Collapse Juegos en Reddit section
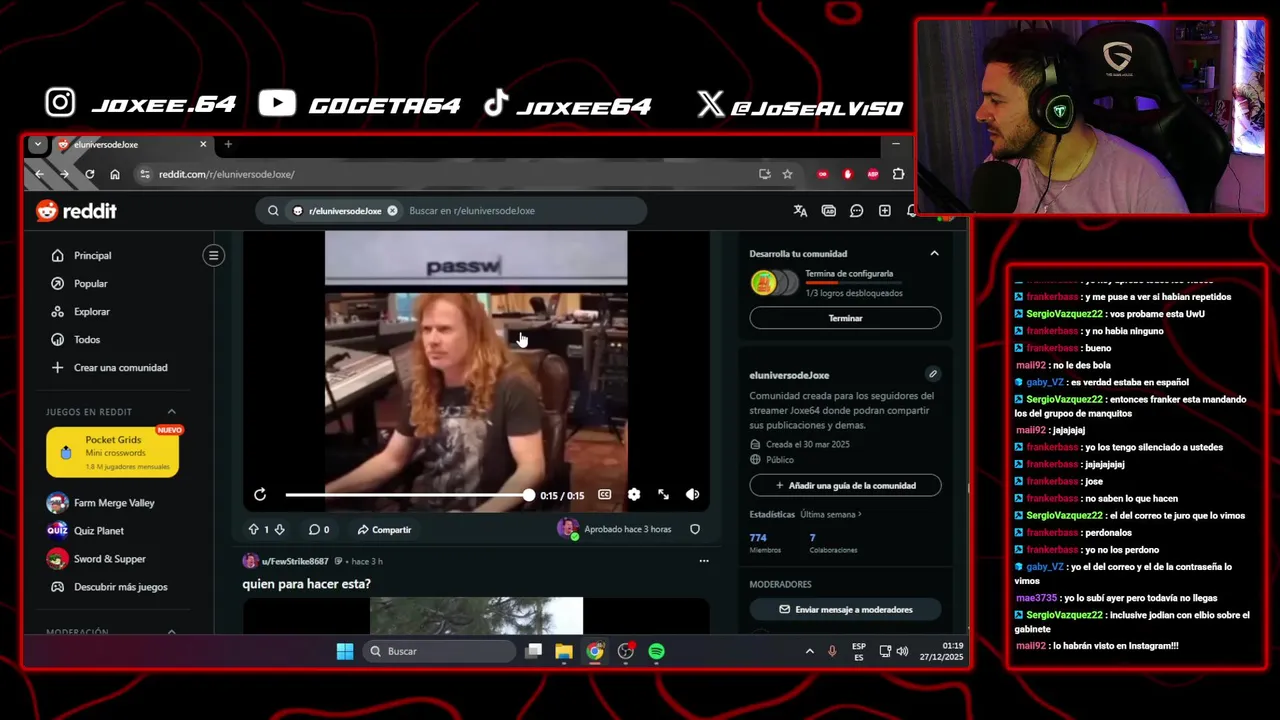Image resolution: width=1280 pixels, height=720 pixels. coord(171,412)
